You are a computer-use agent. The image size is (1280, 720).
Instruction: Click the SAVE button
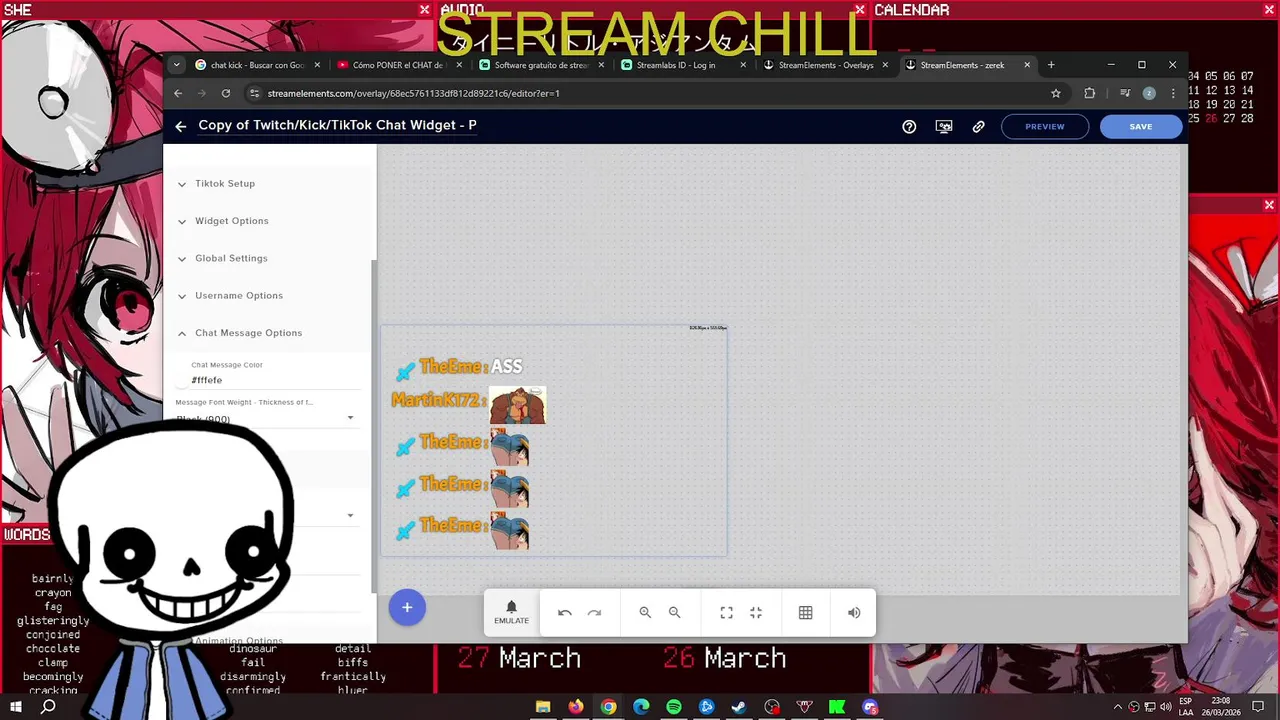tap(1141, 127)
